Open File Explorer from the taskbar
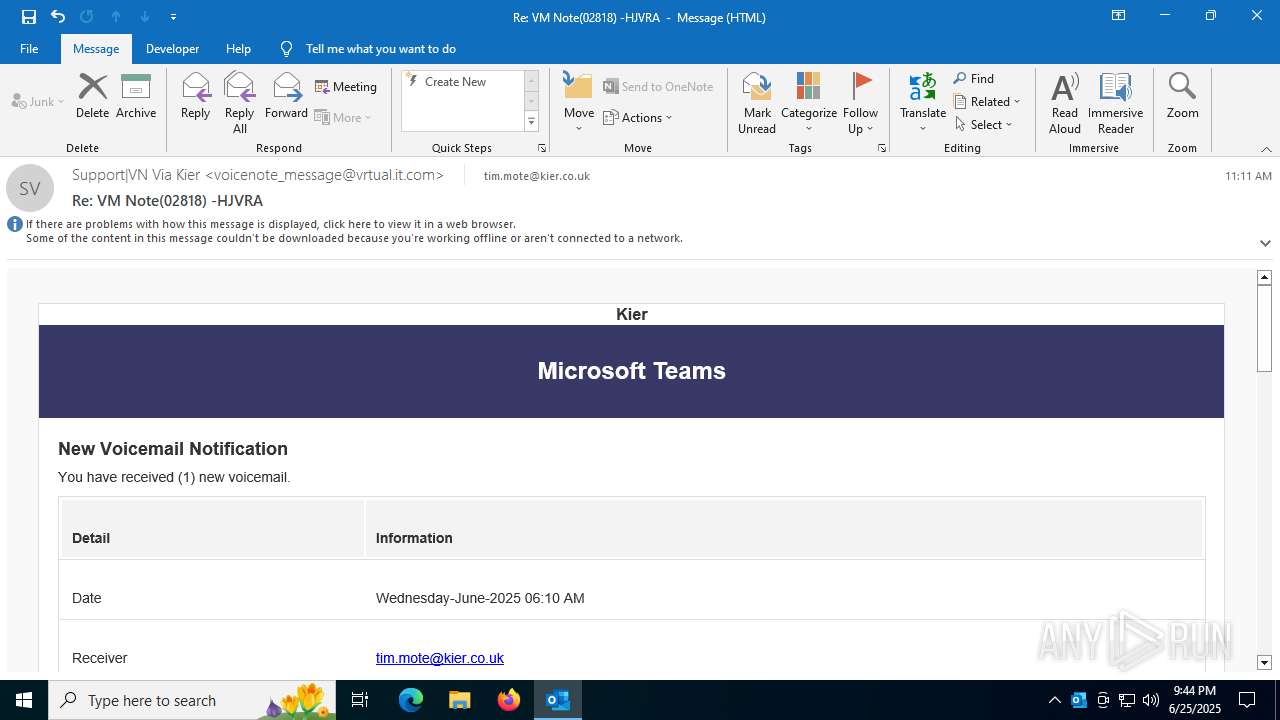 click(x=460, y=700)
